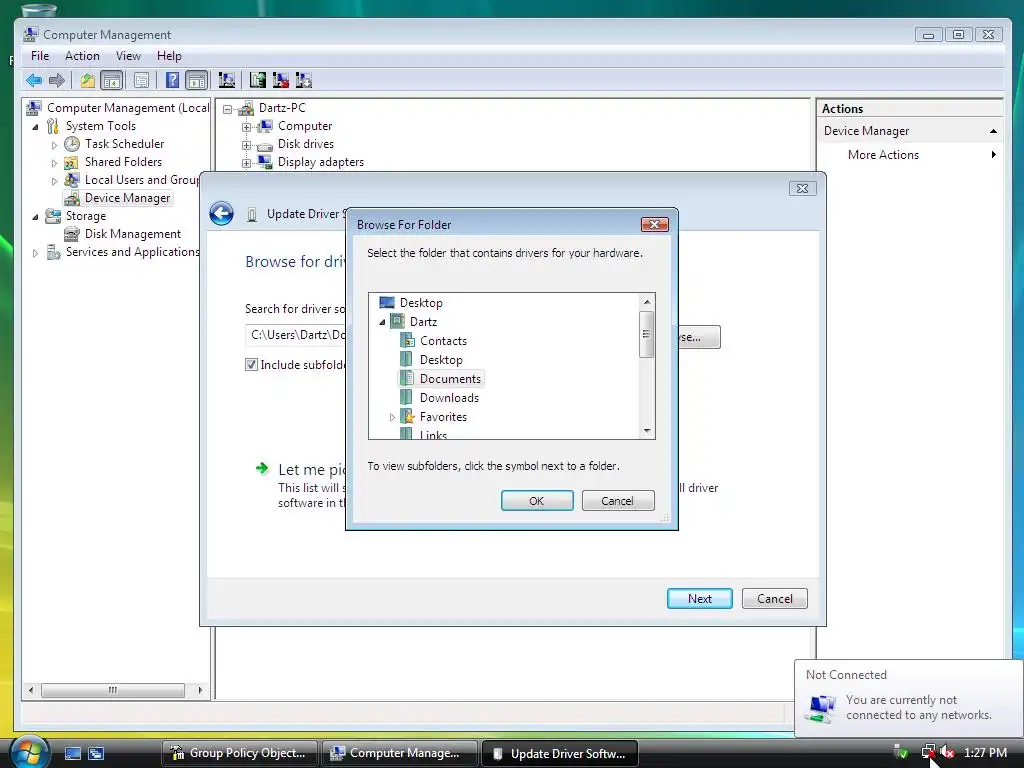Image resolution: width=1024 pixels, height=768 pixels.
Task: Select top-level Desktop in Browse dialog
Action: coord(421,303)
